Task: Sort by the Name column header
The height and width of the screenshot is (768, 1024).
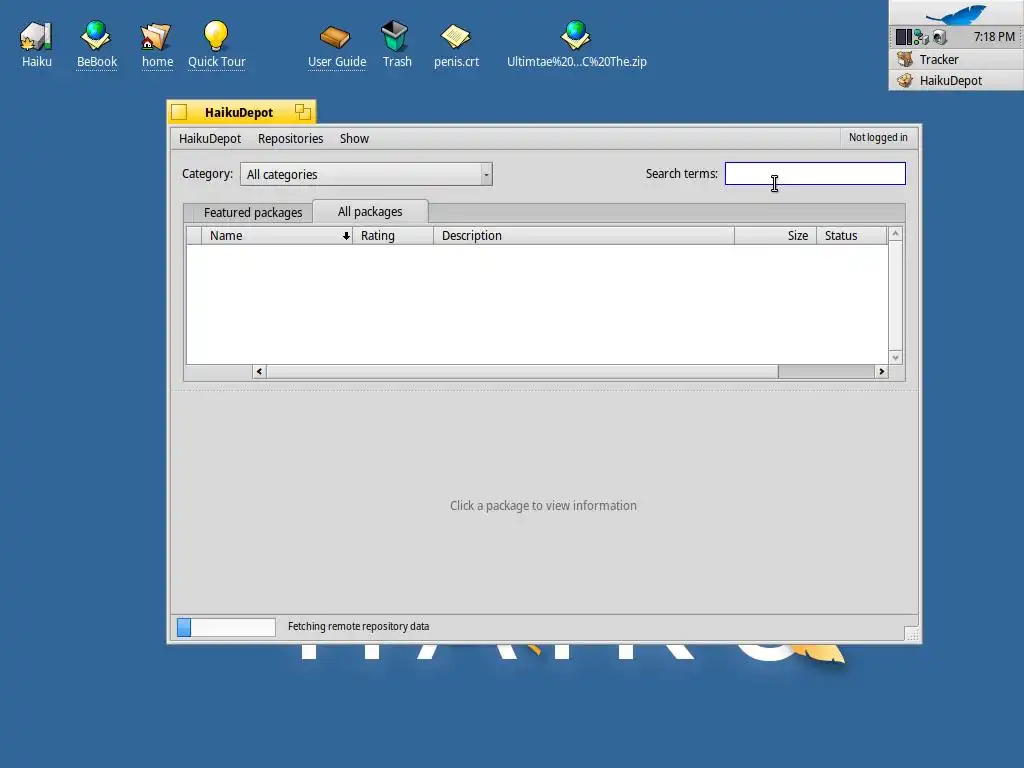Action: pos(277,236)
